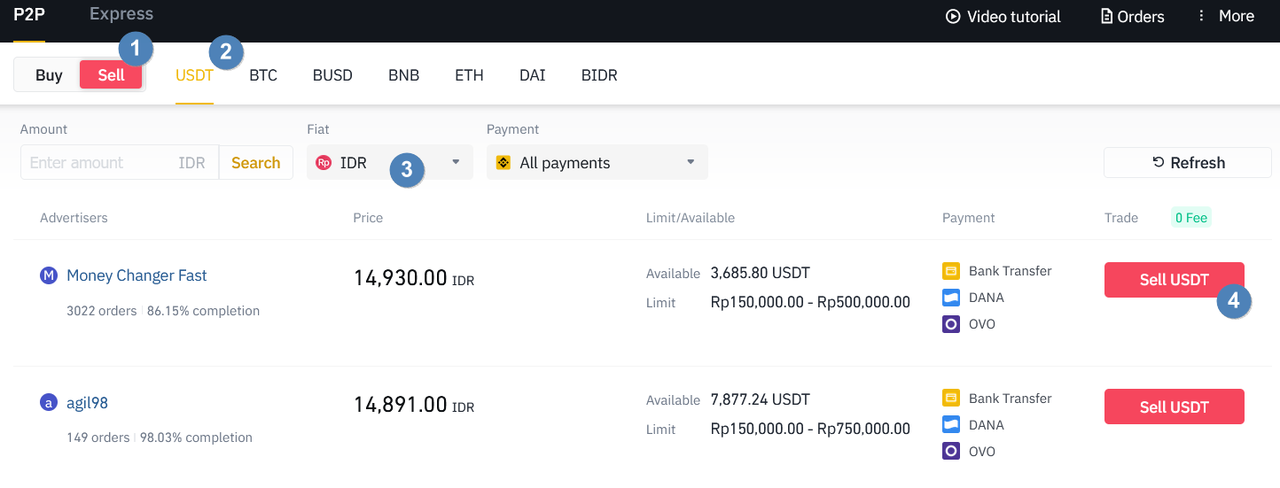The width and height of the screenshot is (1280, 488).
Task: Select the BNB coin tab
Action: 404,75
